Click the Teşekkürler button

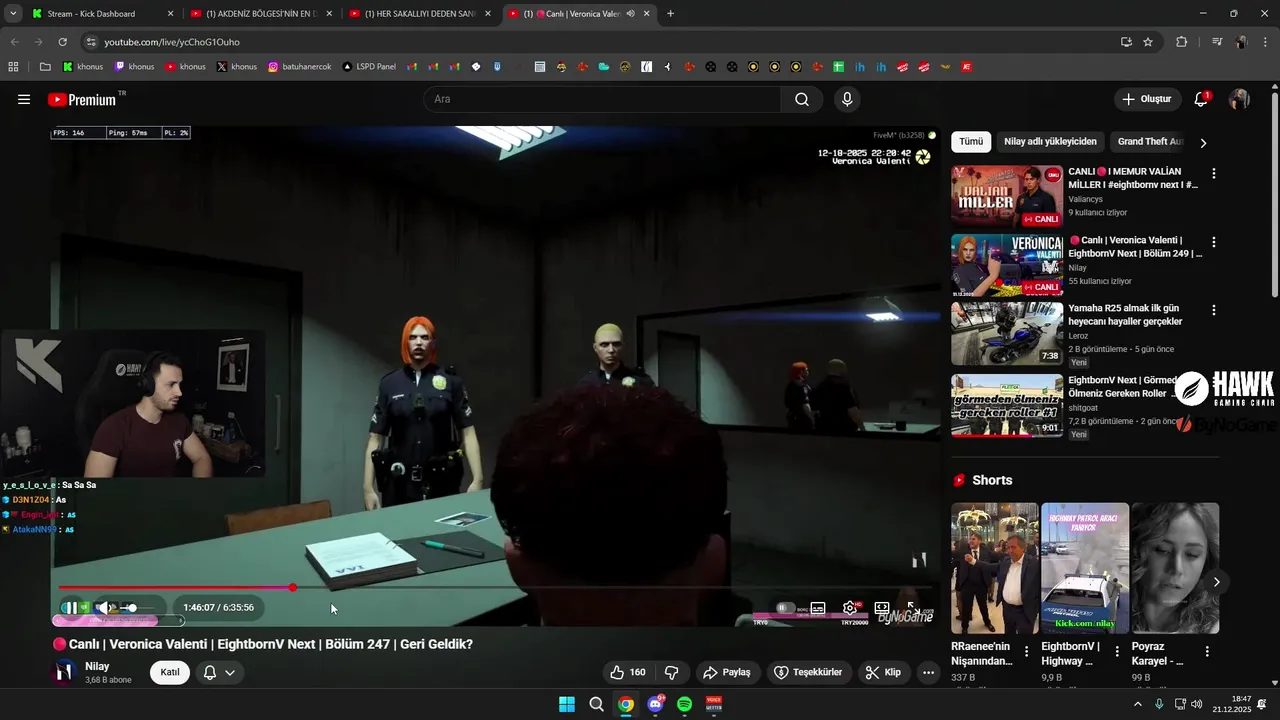(811, 672)
